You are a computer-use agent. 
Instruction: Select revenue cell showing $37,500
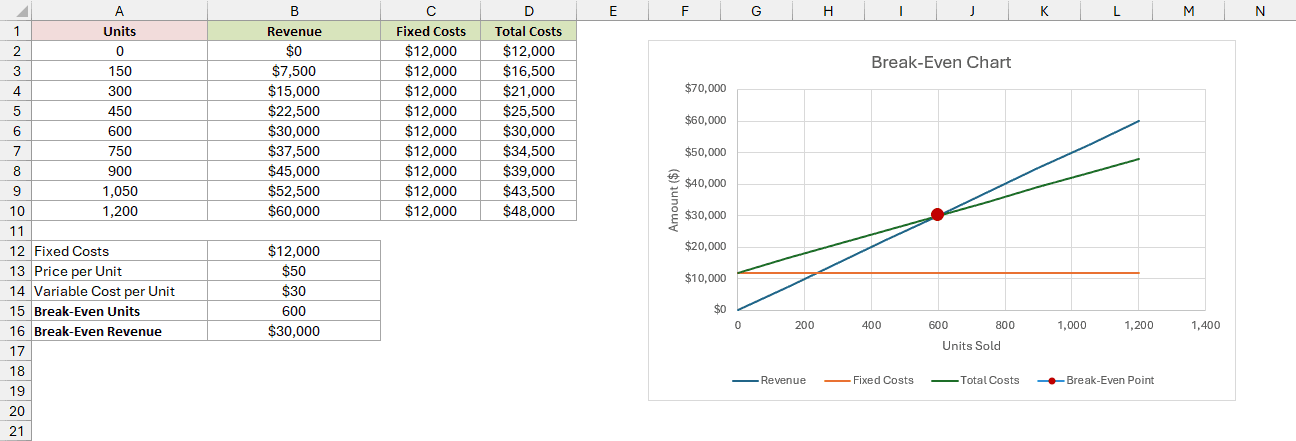pyautogui.click(x=294, y=151)
